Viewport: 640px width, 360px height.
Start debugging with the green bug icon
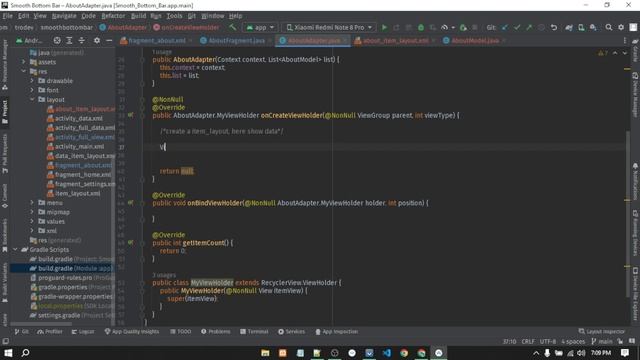[421, 27]
